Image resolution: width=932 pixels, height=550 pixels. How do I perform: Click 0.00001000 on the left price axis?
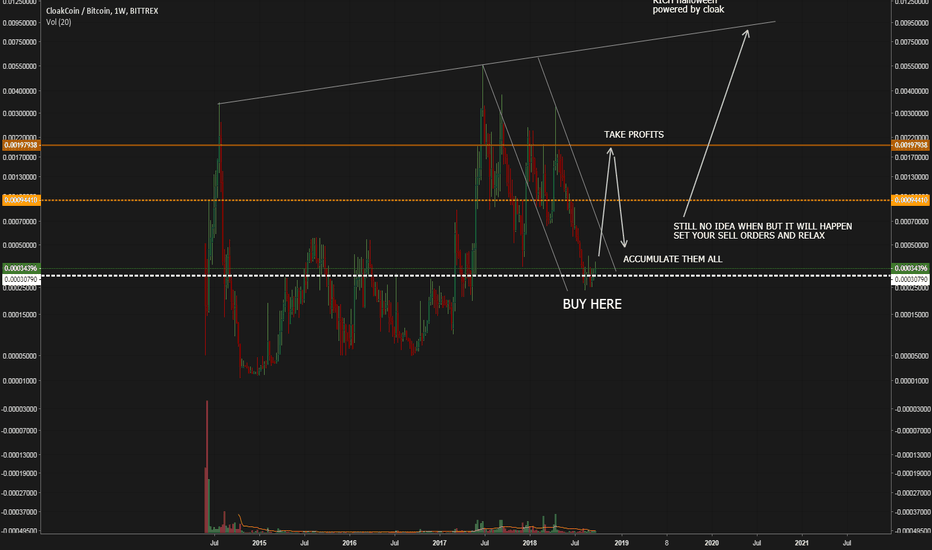[20, 381]
